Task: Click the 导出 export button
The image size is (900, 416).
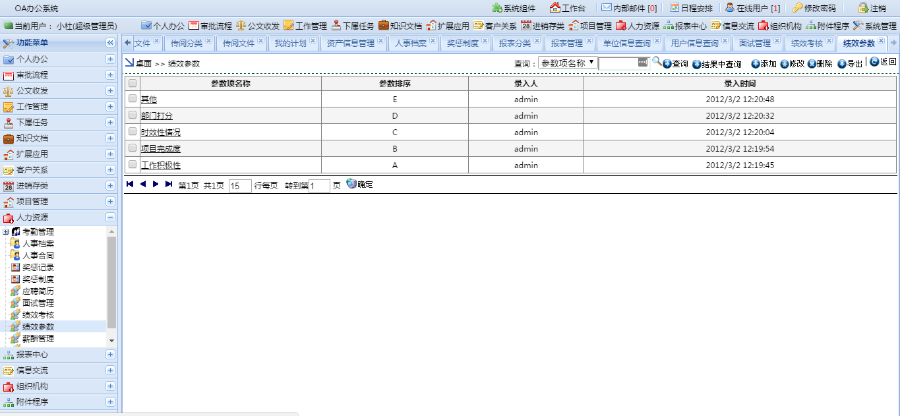Action: click(x=850, y=64)
